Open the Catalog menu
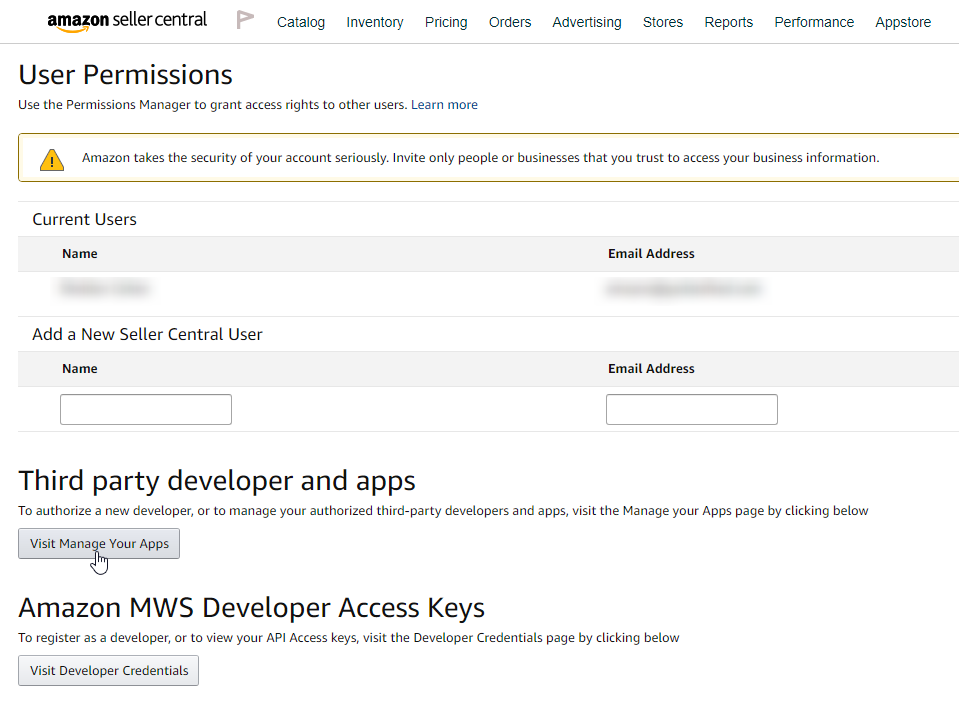The image size is (959, 708). 301,22
